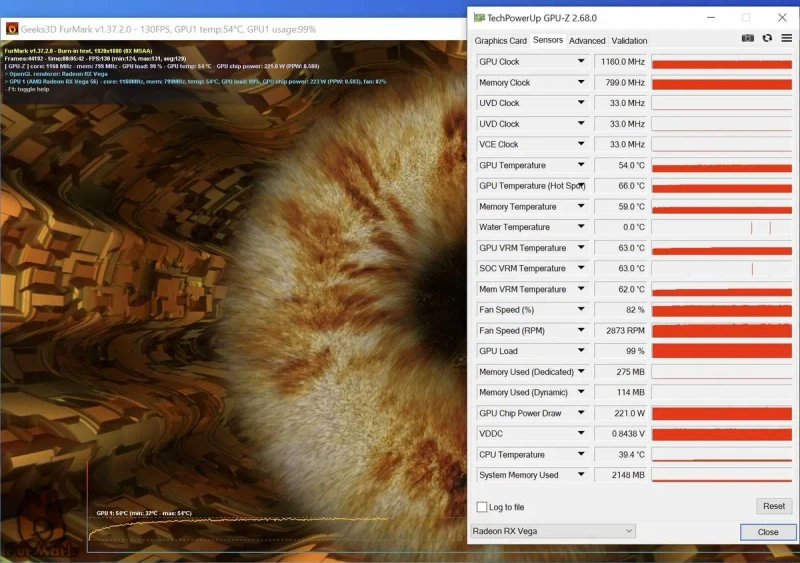Click the 221.0 W power draw value

coord(621,413)
